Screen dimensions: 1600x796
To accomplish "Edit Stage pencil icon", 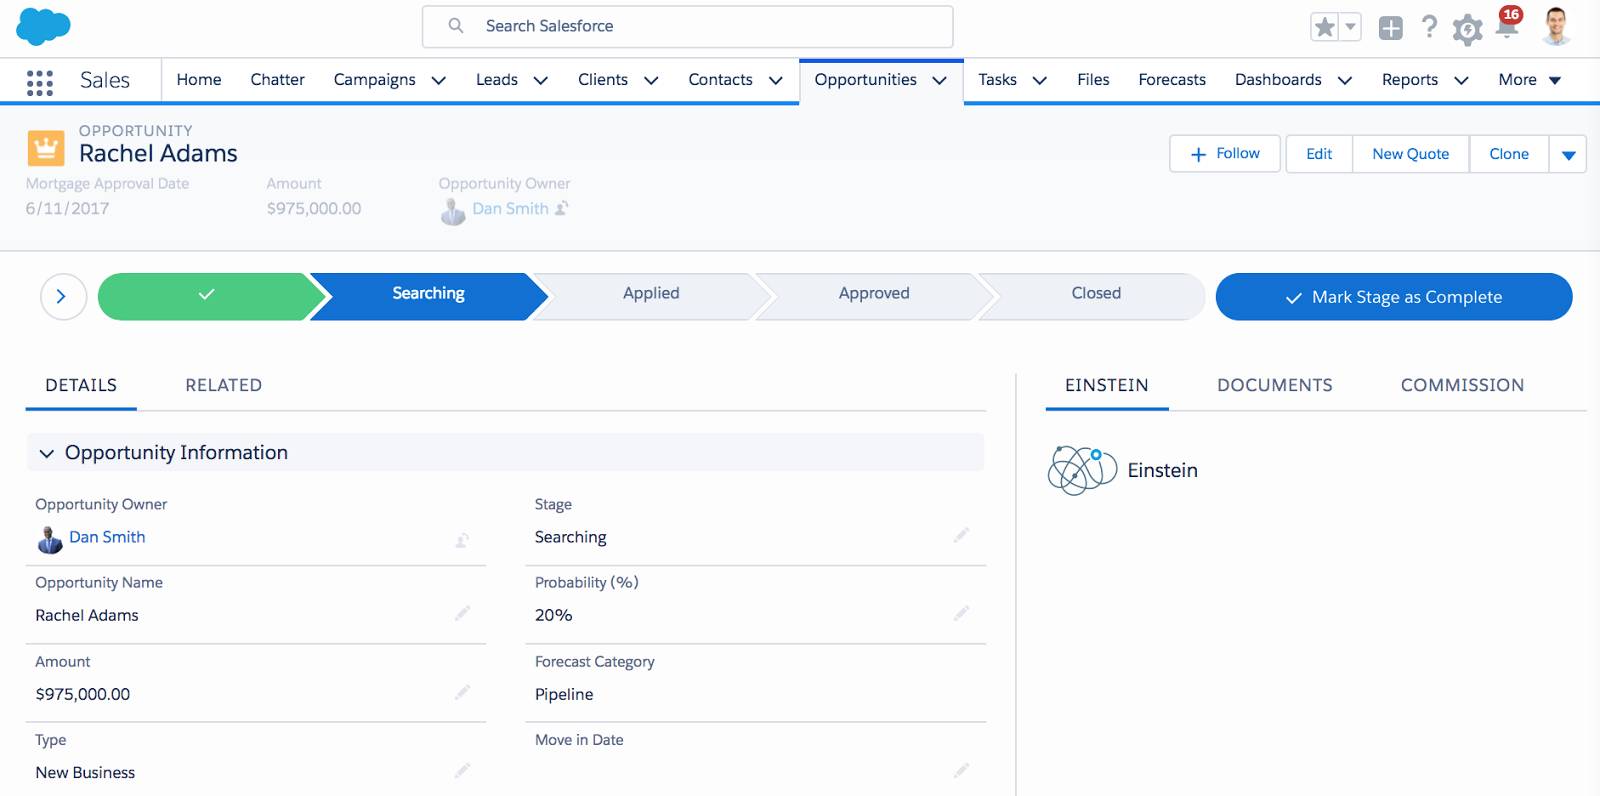I will tap(961, 535).
